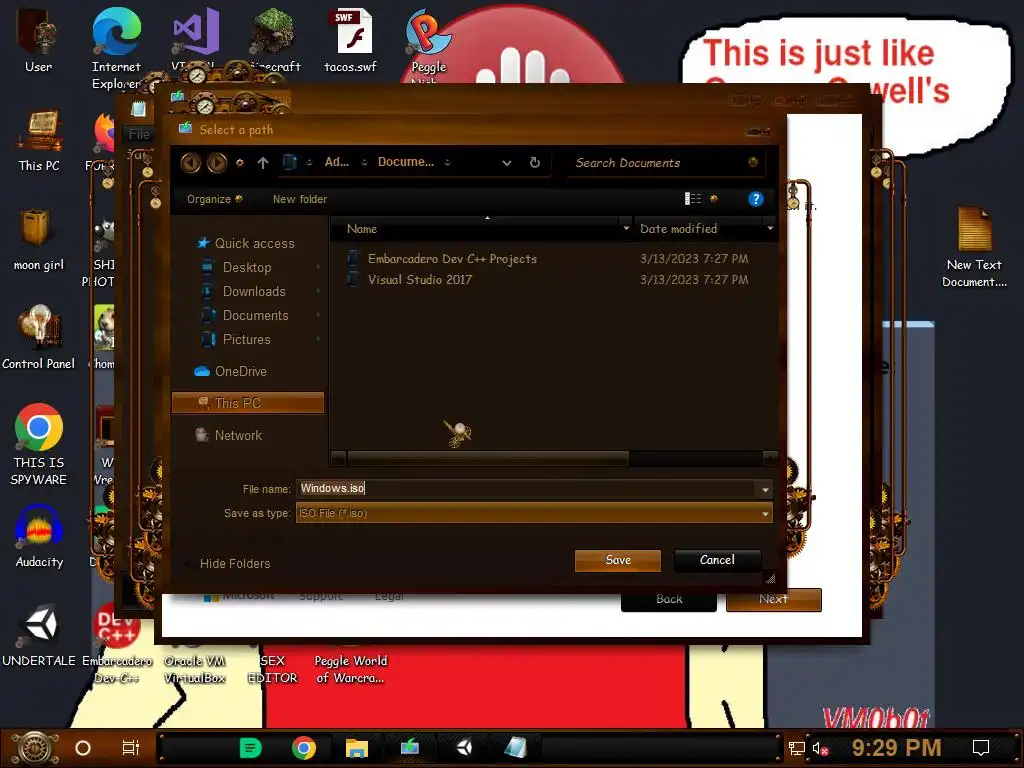Open the Audacity desktop icon
The height and width of the screenshot is (768, 1024).
pos(39,537)
